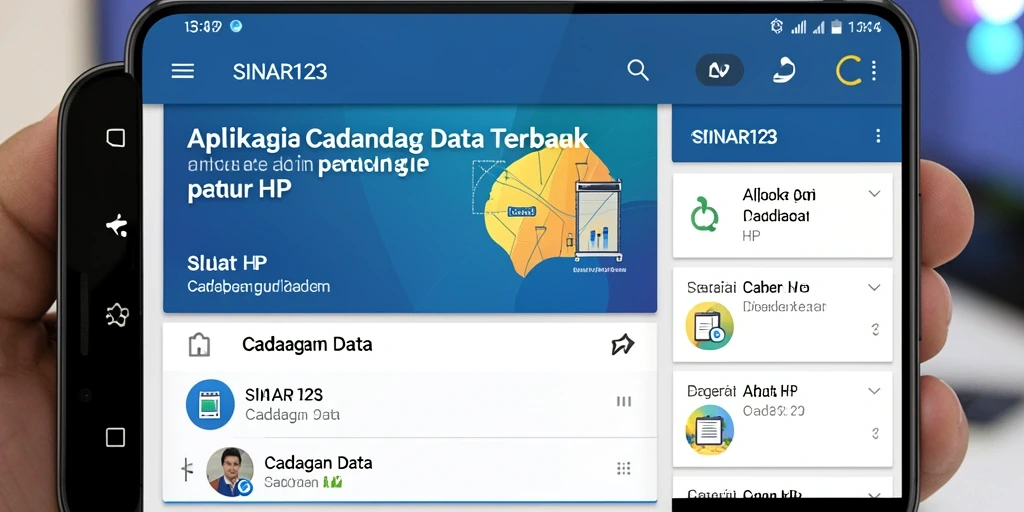Click the round icon in Caher No card
The width and height of the screenshot is (1024, 512).
pyautogui.click(x=709, y=326)
